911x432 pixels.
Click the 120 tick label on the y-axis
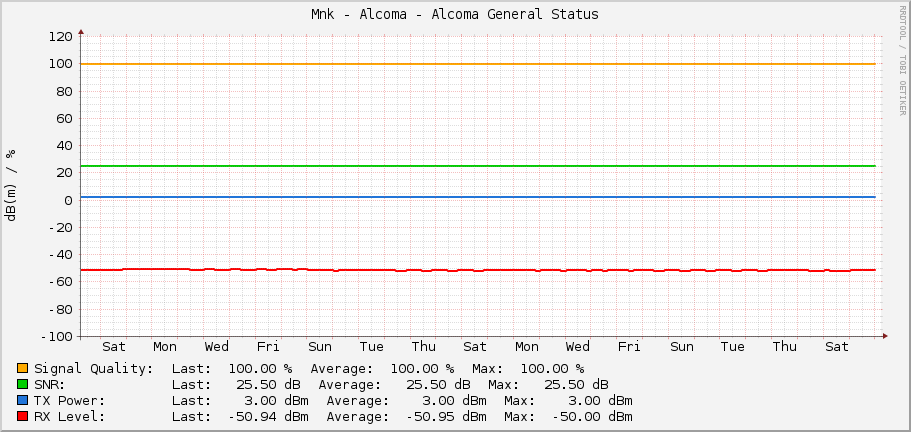59,36
